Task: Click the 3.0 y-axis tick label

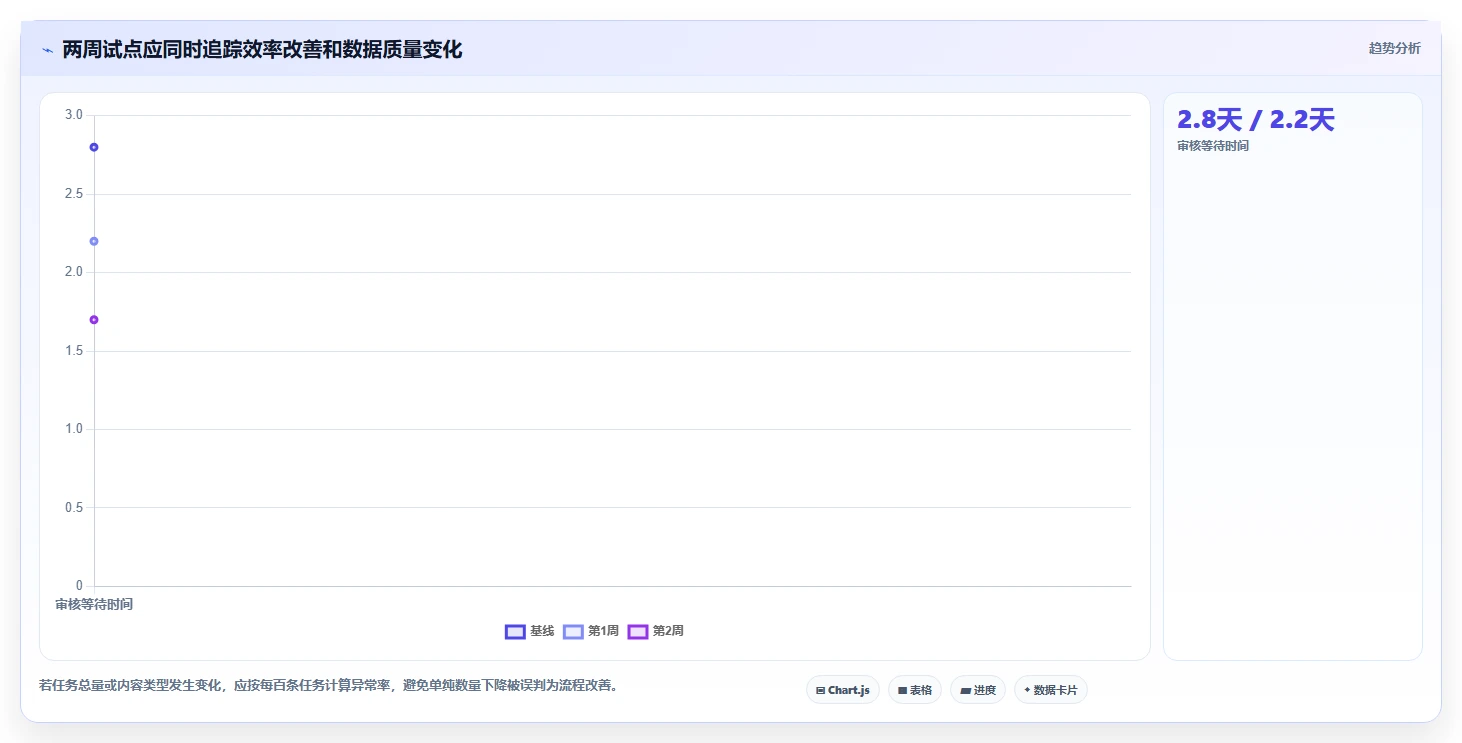Action: 74,115
